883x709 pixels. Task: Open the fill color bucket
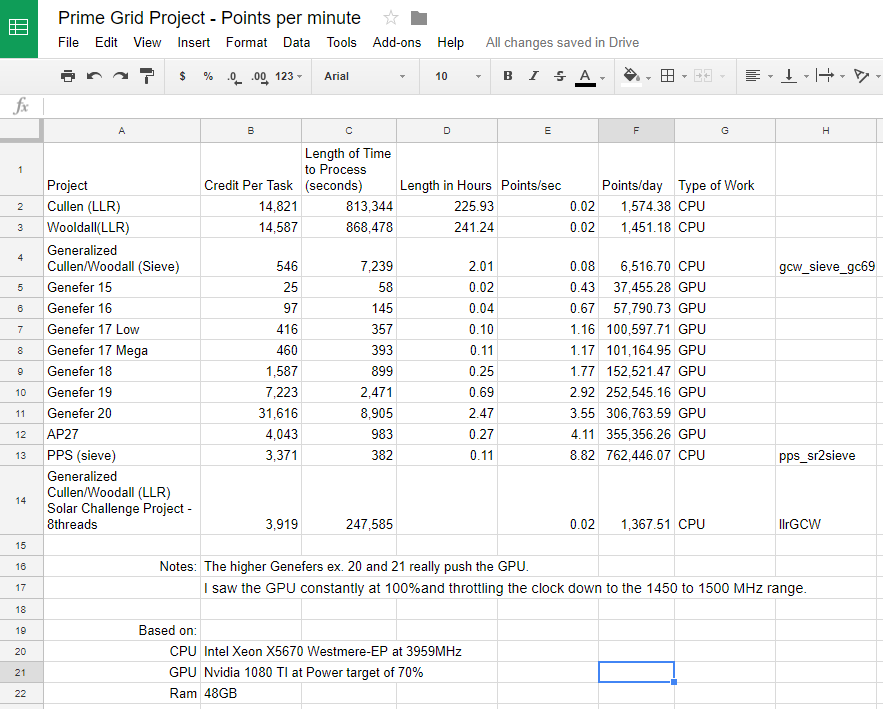tap(631, 77)
